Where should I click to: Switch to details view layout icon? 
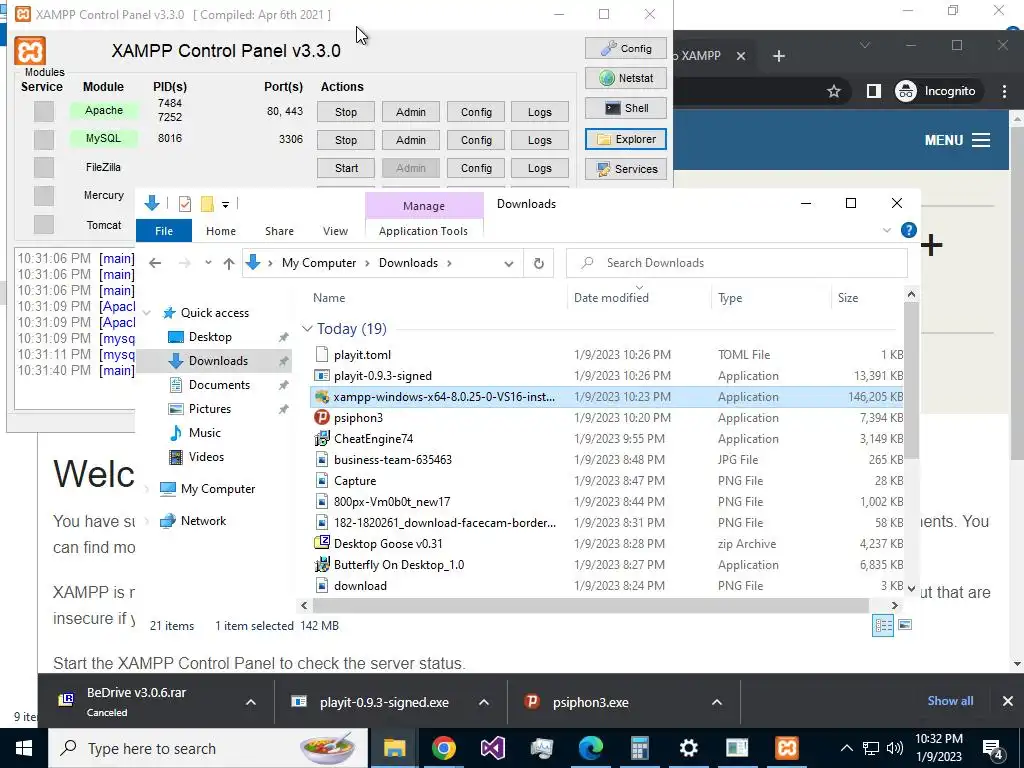coord(883,626)
